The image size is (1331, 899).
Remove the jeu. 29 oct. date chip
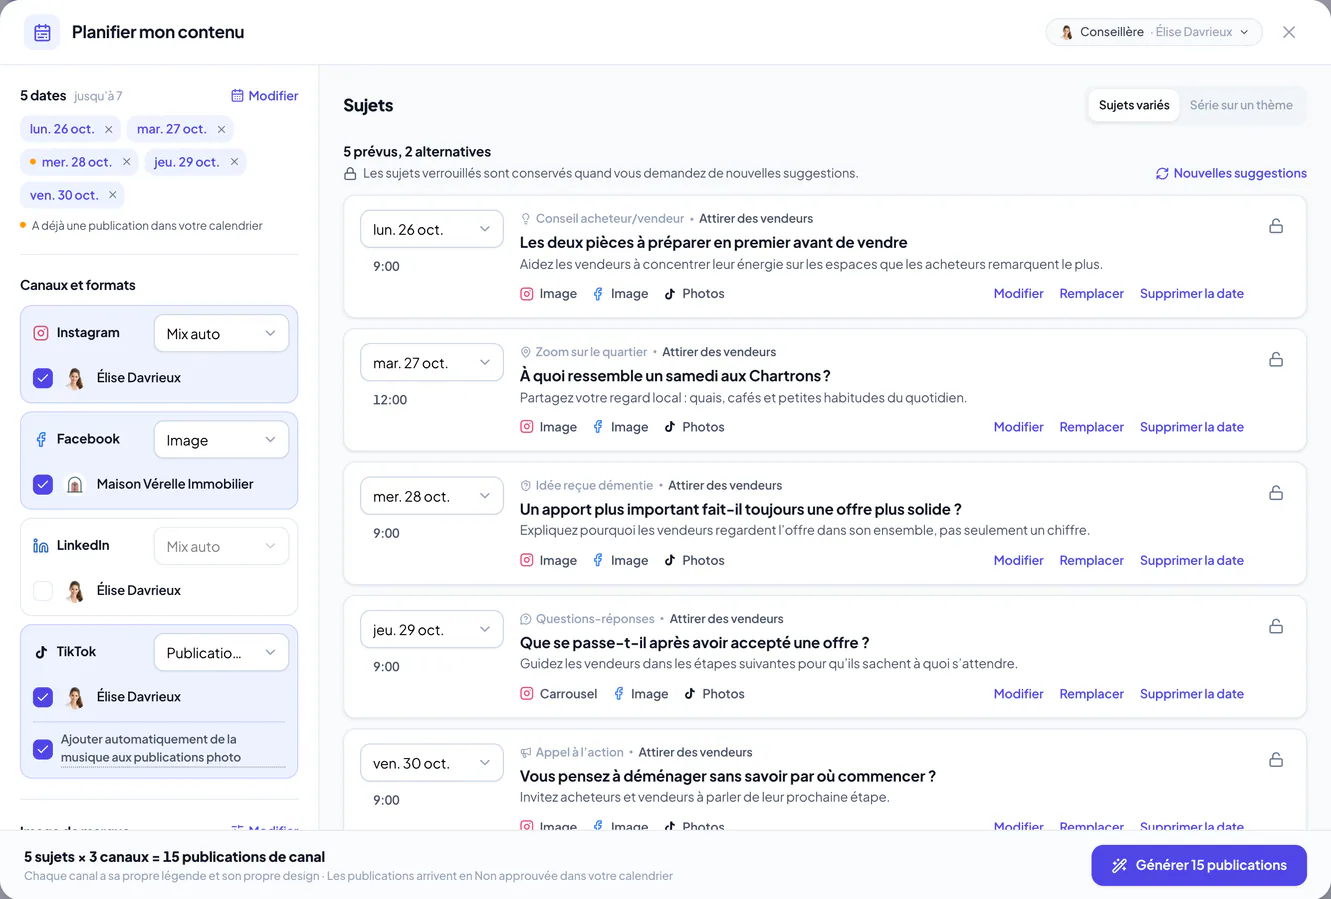234,162
